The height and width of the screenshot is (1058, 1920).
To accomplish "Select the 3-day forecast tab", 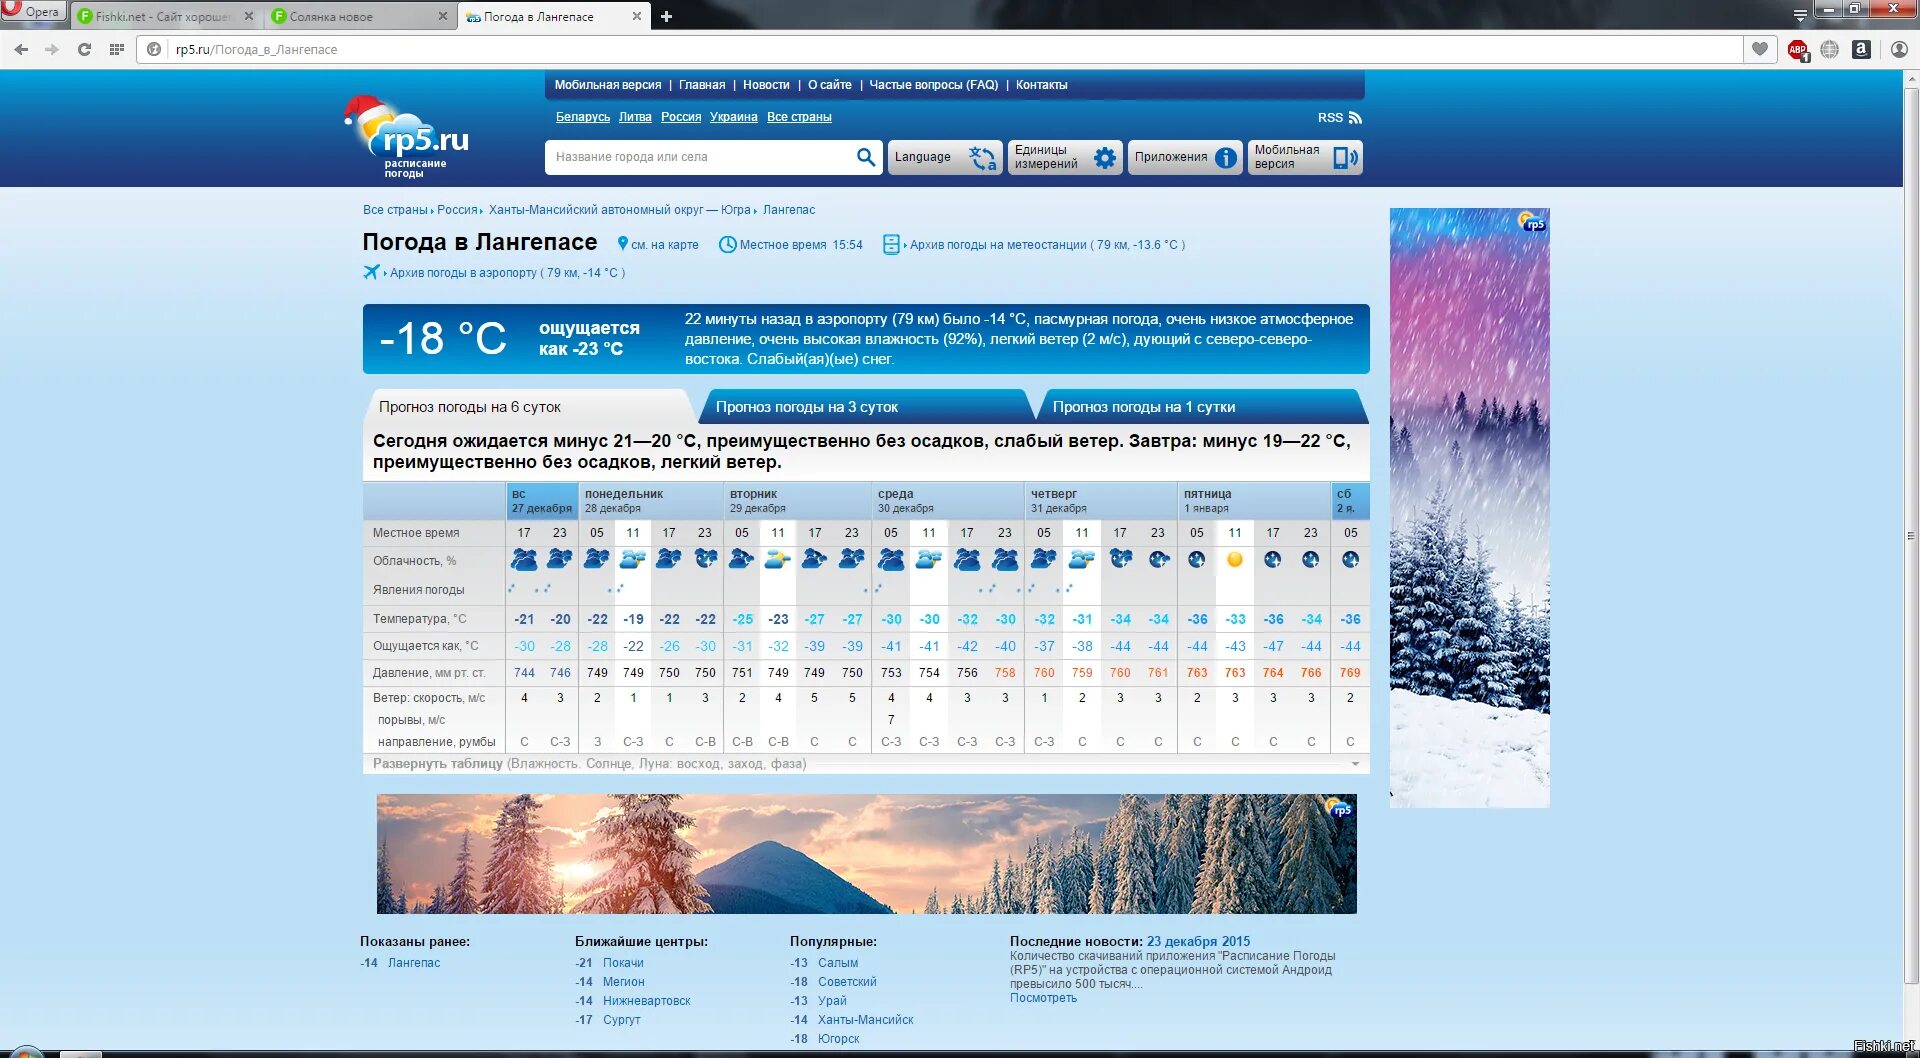I will click(x=865, y=407).
